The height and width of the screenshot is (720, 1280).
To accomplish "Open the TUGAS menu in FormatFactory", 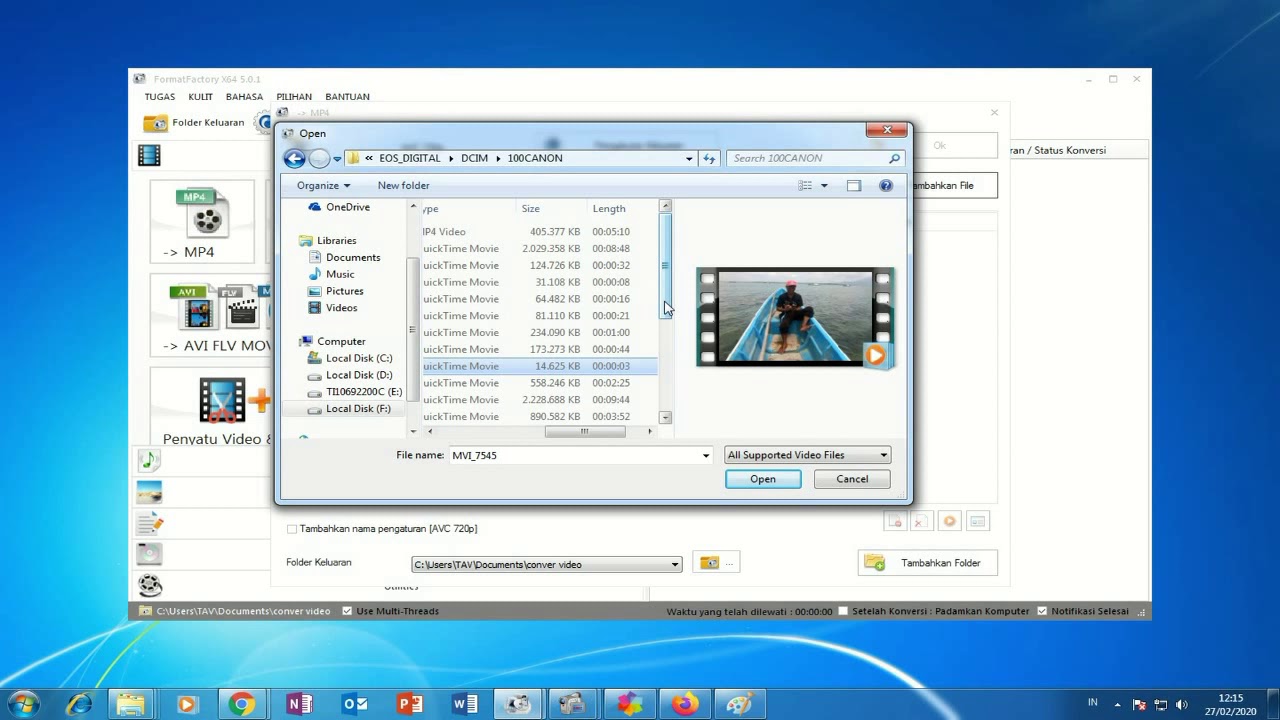I will 160,97.
